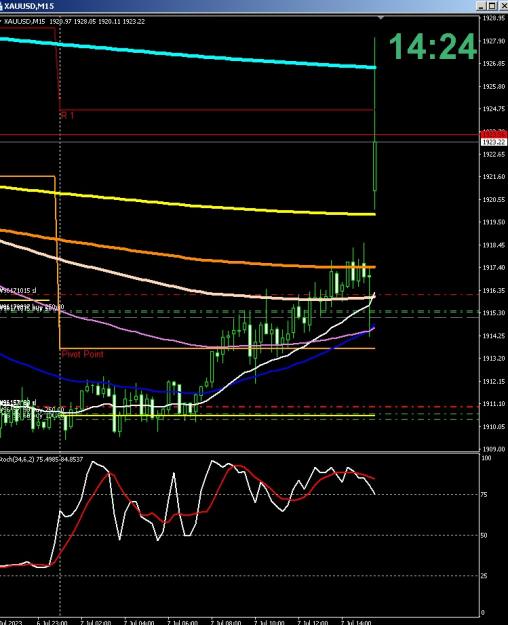Screen dimensions: 508x625
Task: Select the R 1 resistance label
Action: tap(67, 116)
